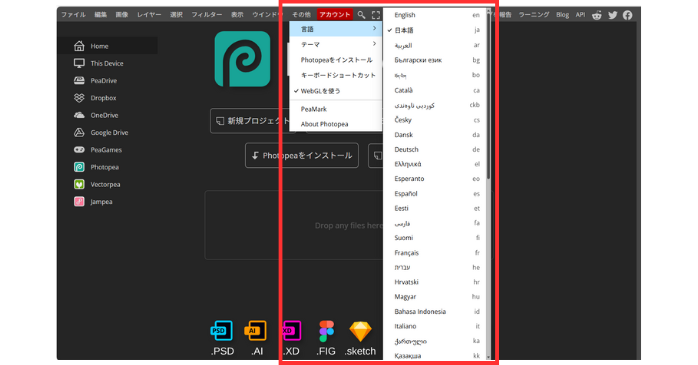Choose Español as the language

[x=434, y=194]
